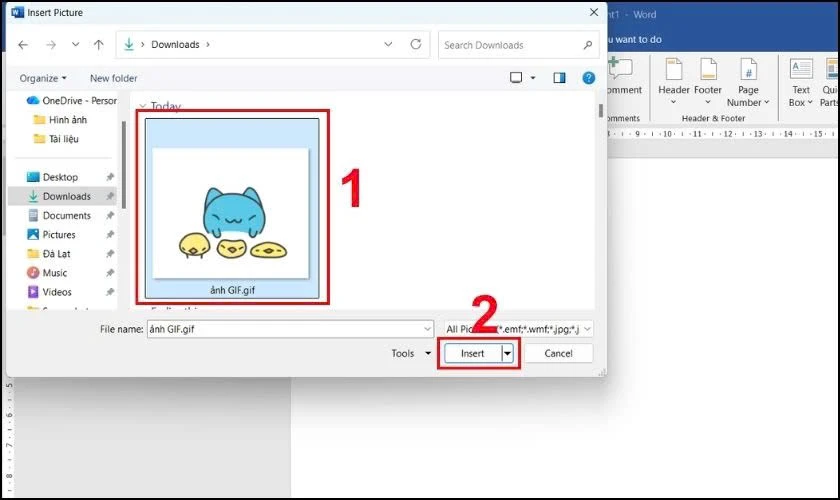The width and height of the screenshot is (840, 500).
Task: Open the Help icon in the dialog
Action: (589, 78)
